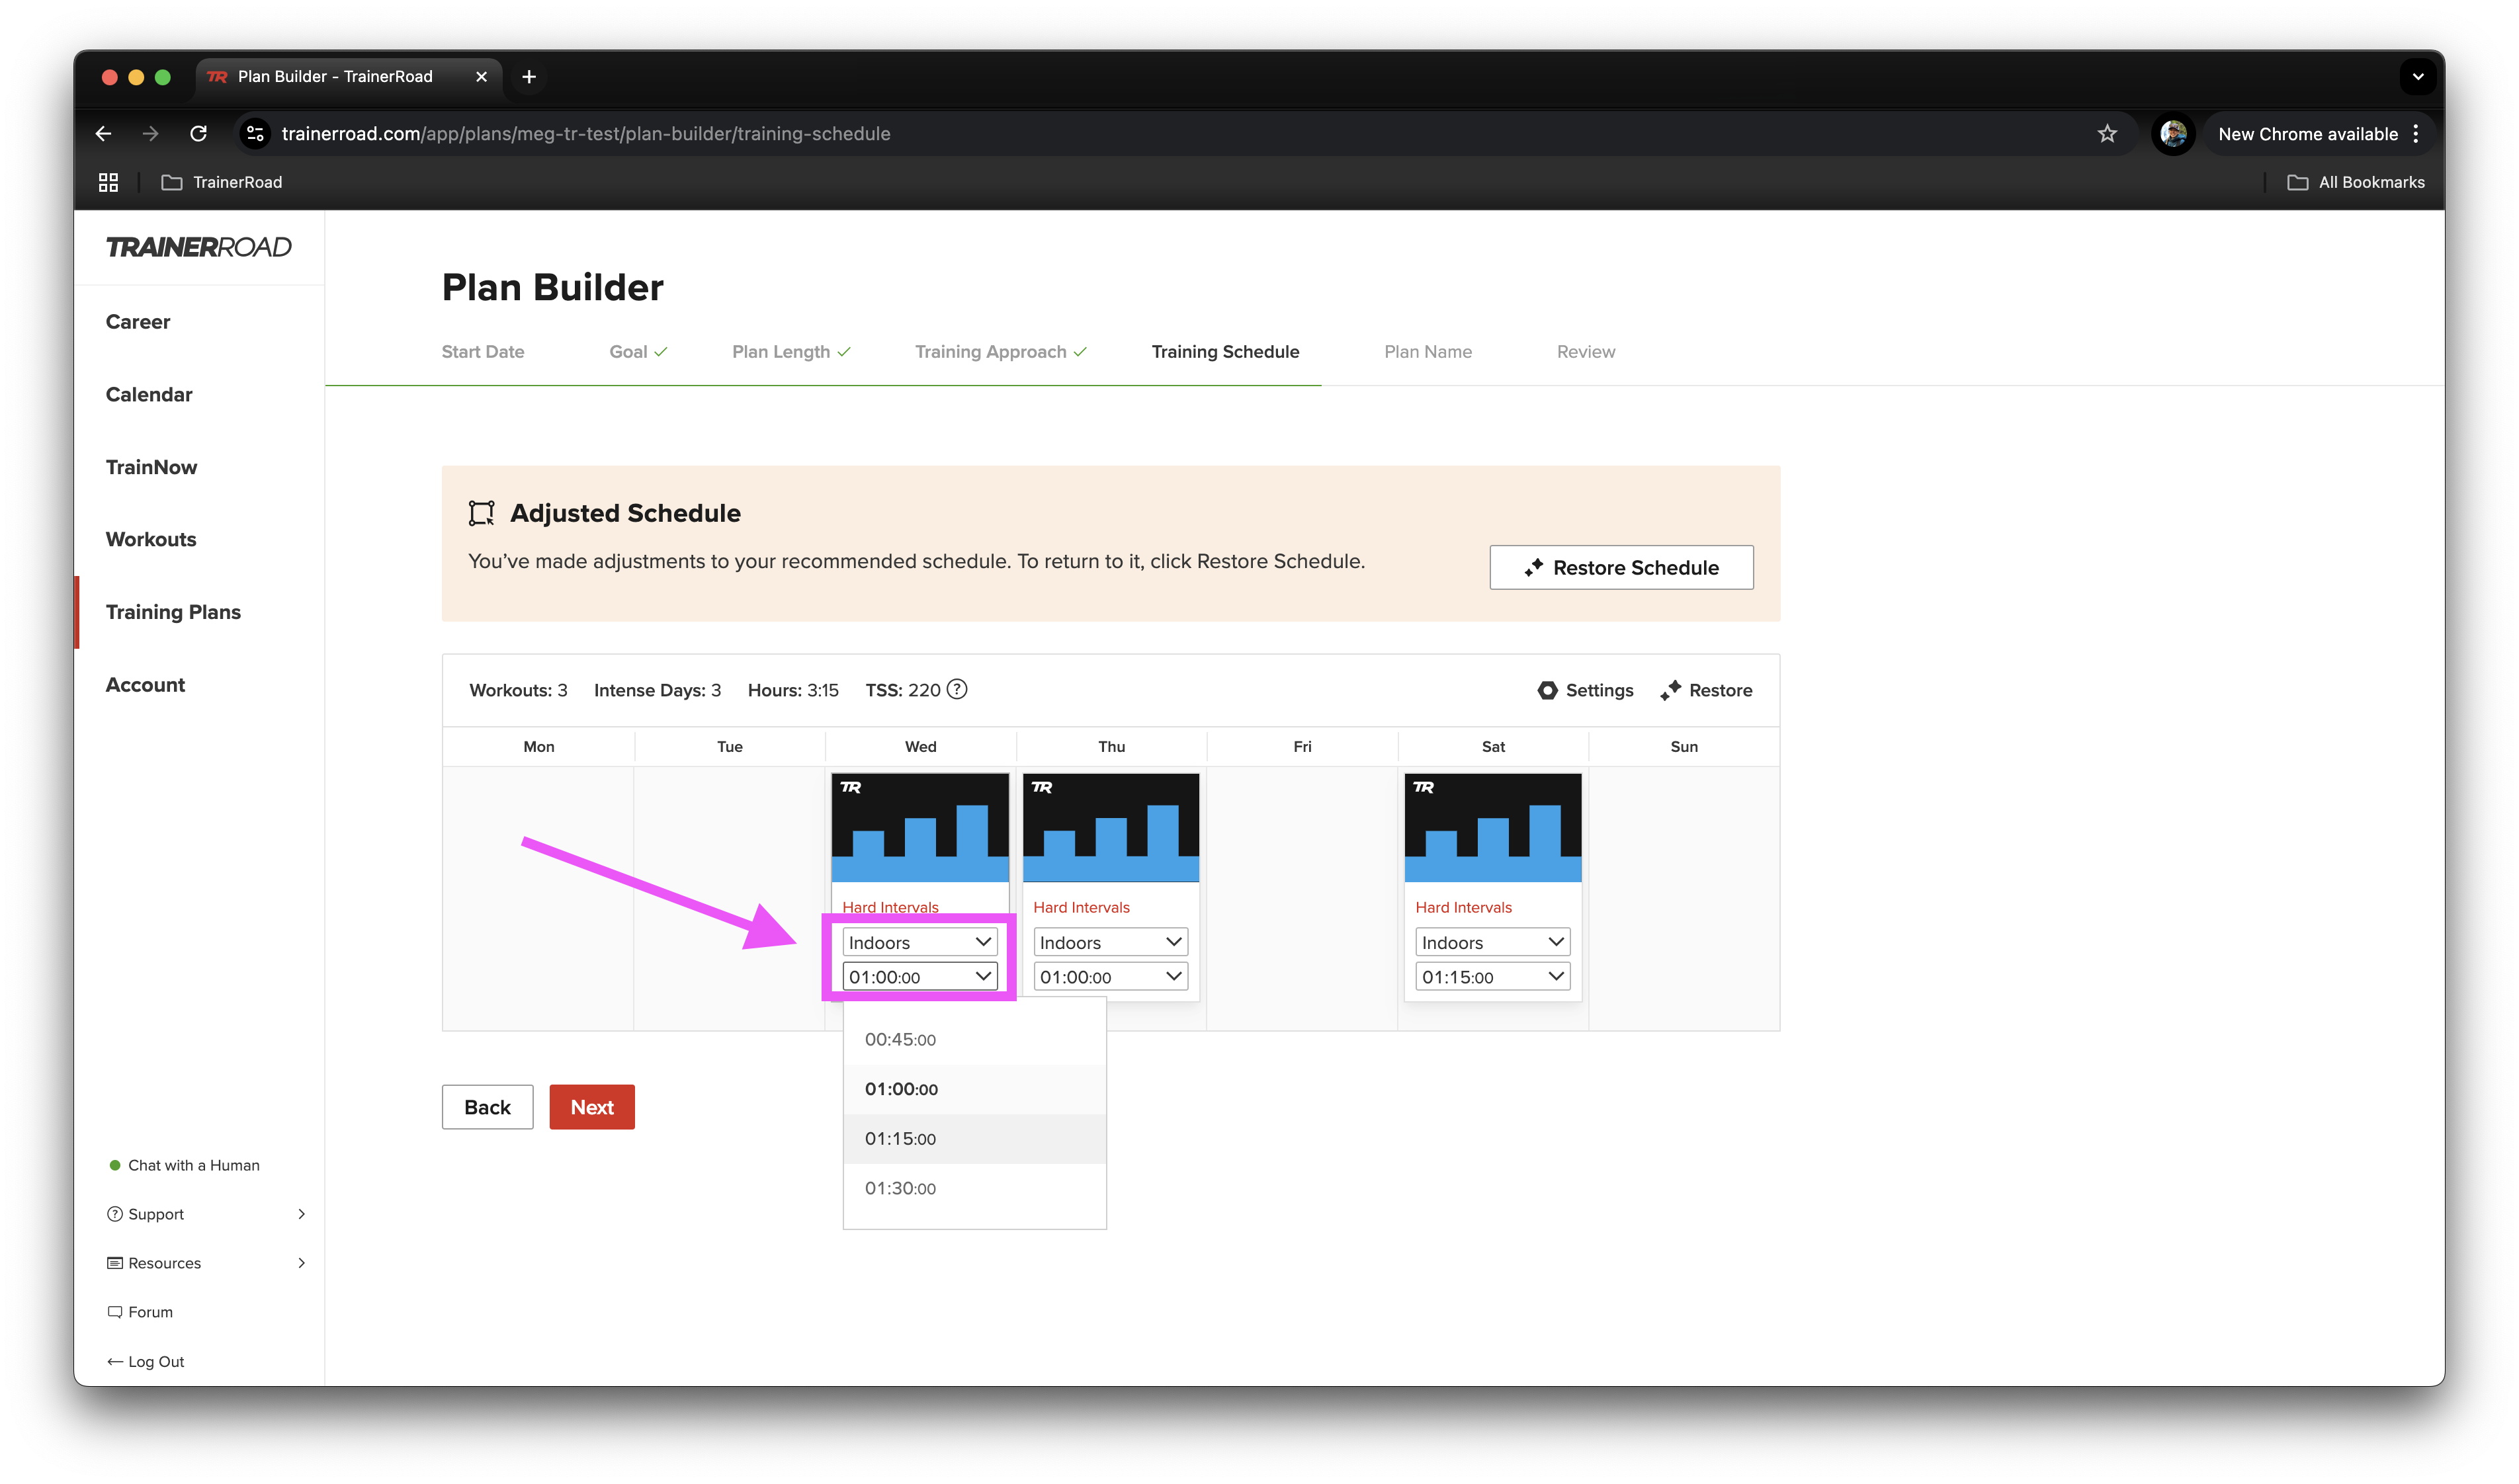
Task: Click the red Next button
Action: coord(592,1108)
